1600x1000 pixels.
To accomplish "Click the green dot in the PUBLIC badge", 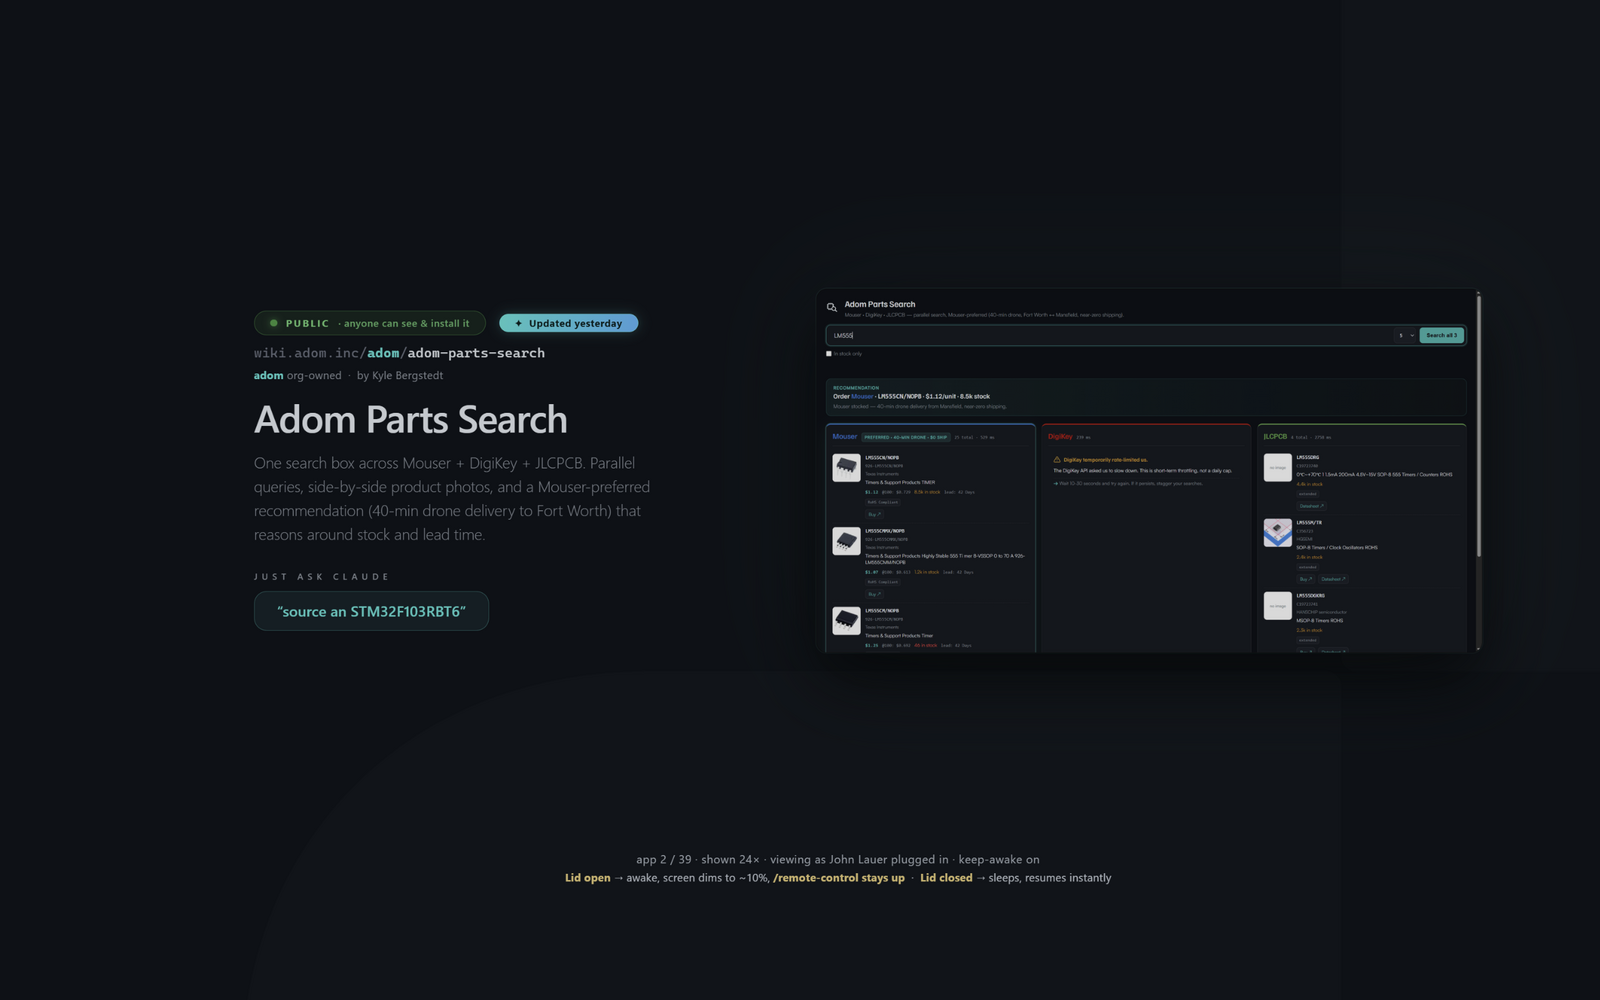I will point(273,323).
